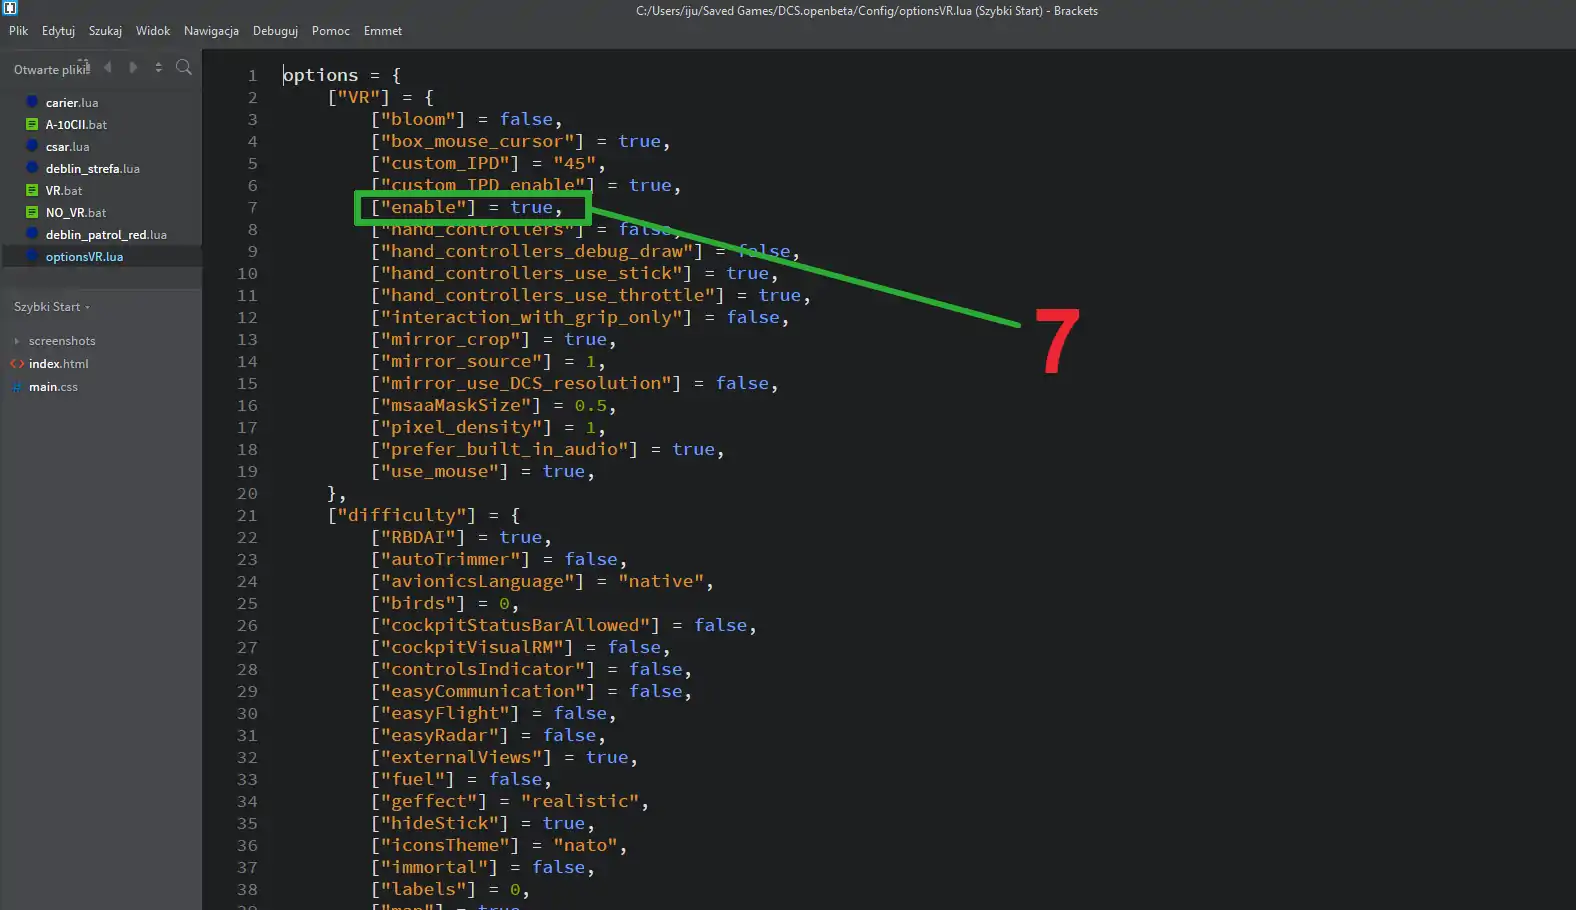
Task: Click the 0.5 value of msaaMaskSize
Action: pos(590,405)
